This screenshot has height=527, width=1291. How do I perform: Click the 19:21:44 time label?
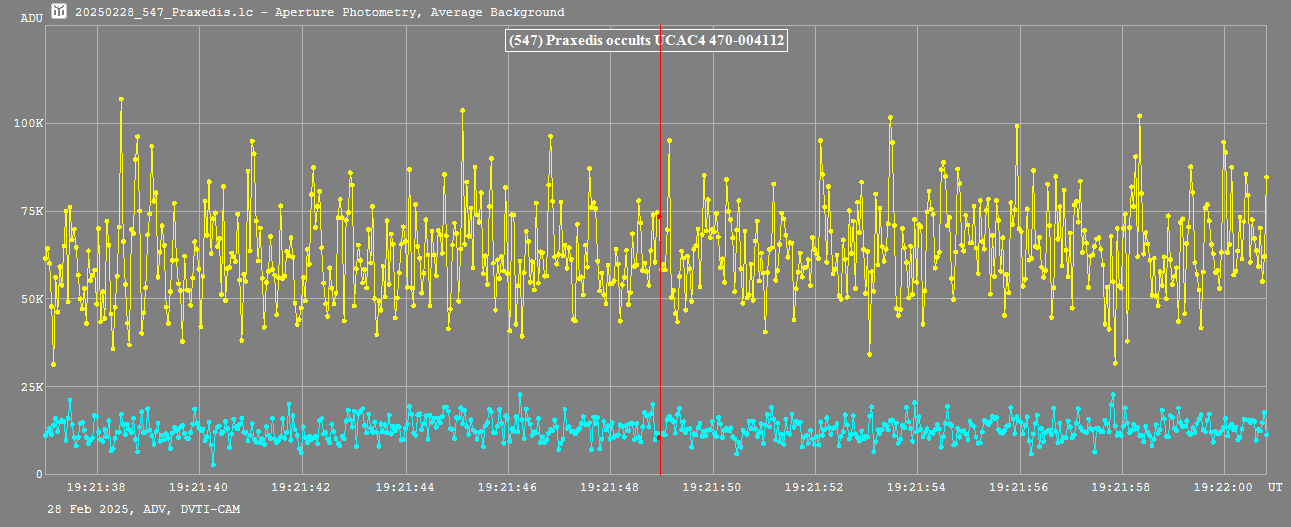point(405,488)
